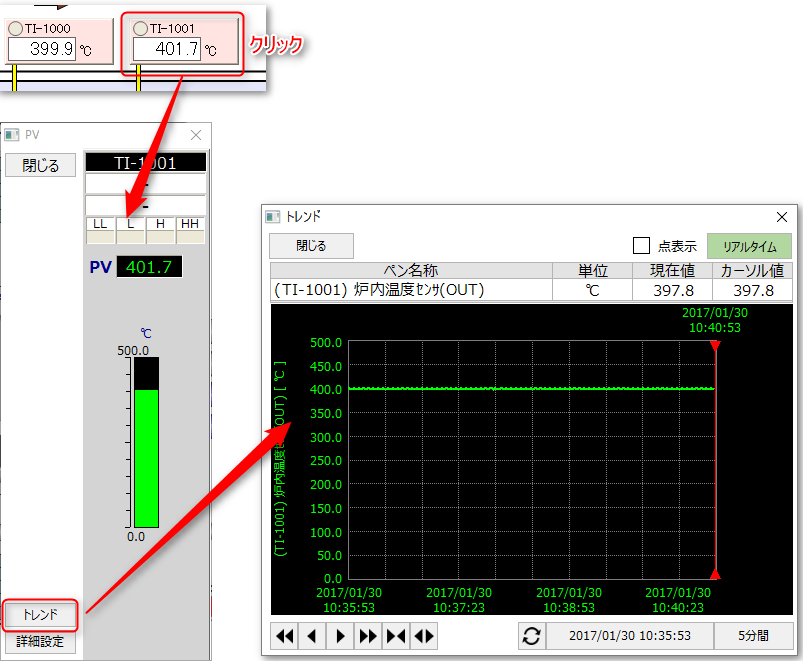
Task: Click 閉じる in the trend window
Action: tap(311, 245)
